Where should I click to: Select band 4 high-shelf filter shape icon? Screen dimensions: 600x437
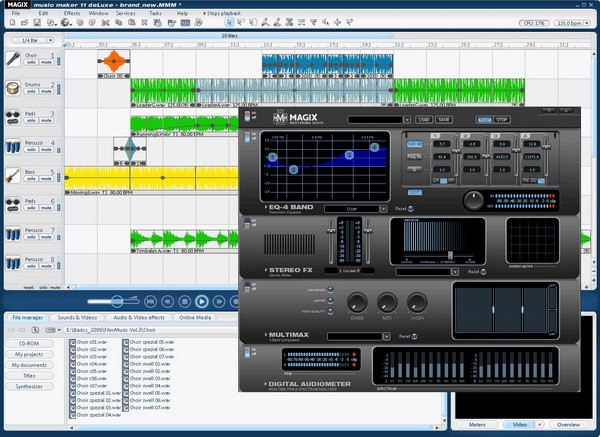coord(541,181)
